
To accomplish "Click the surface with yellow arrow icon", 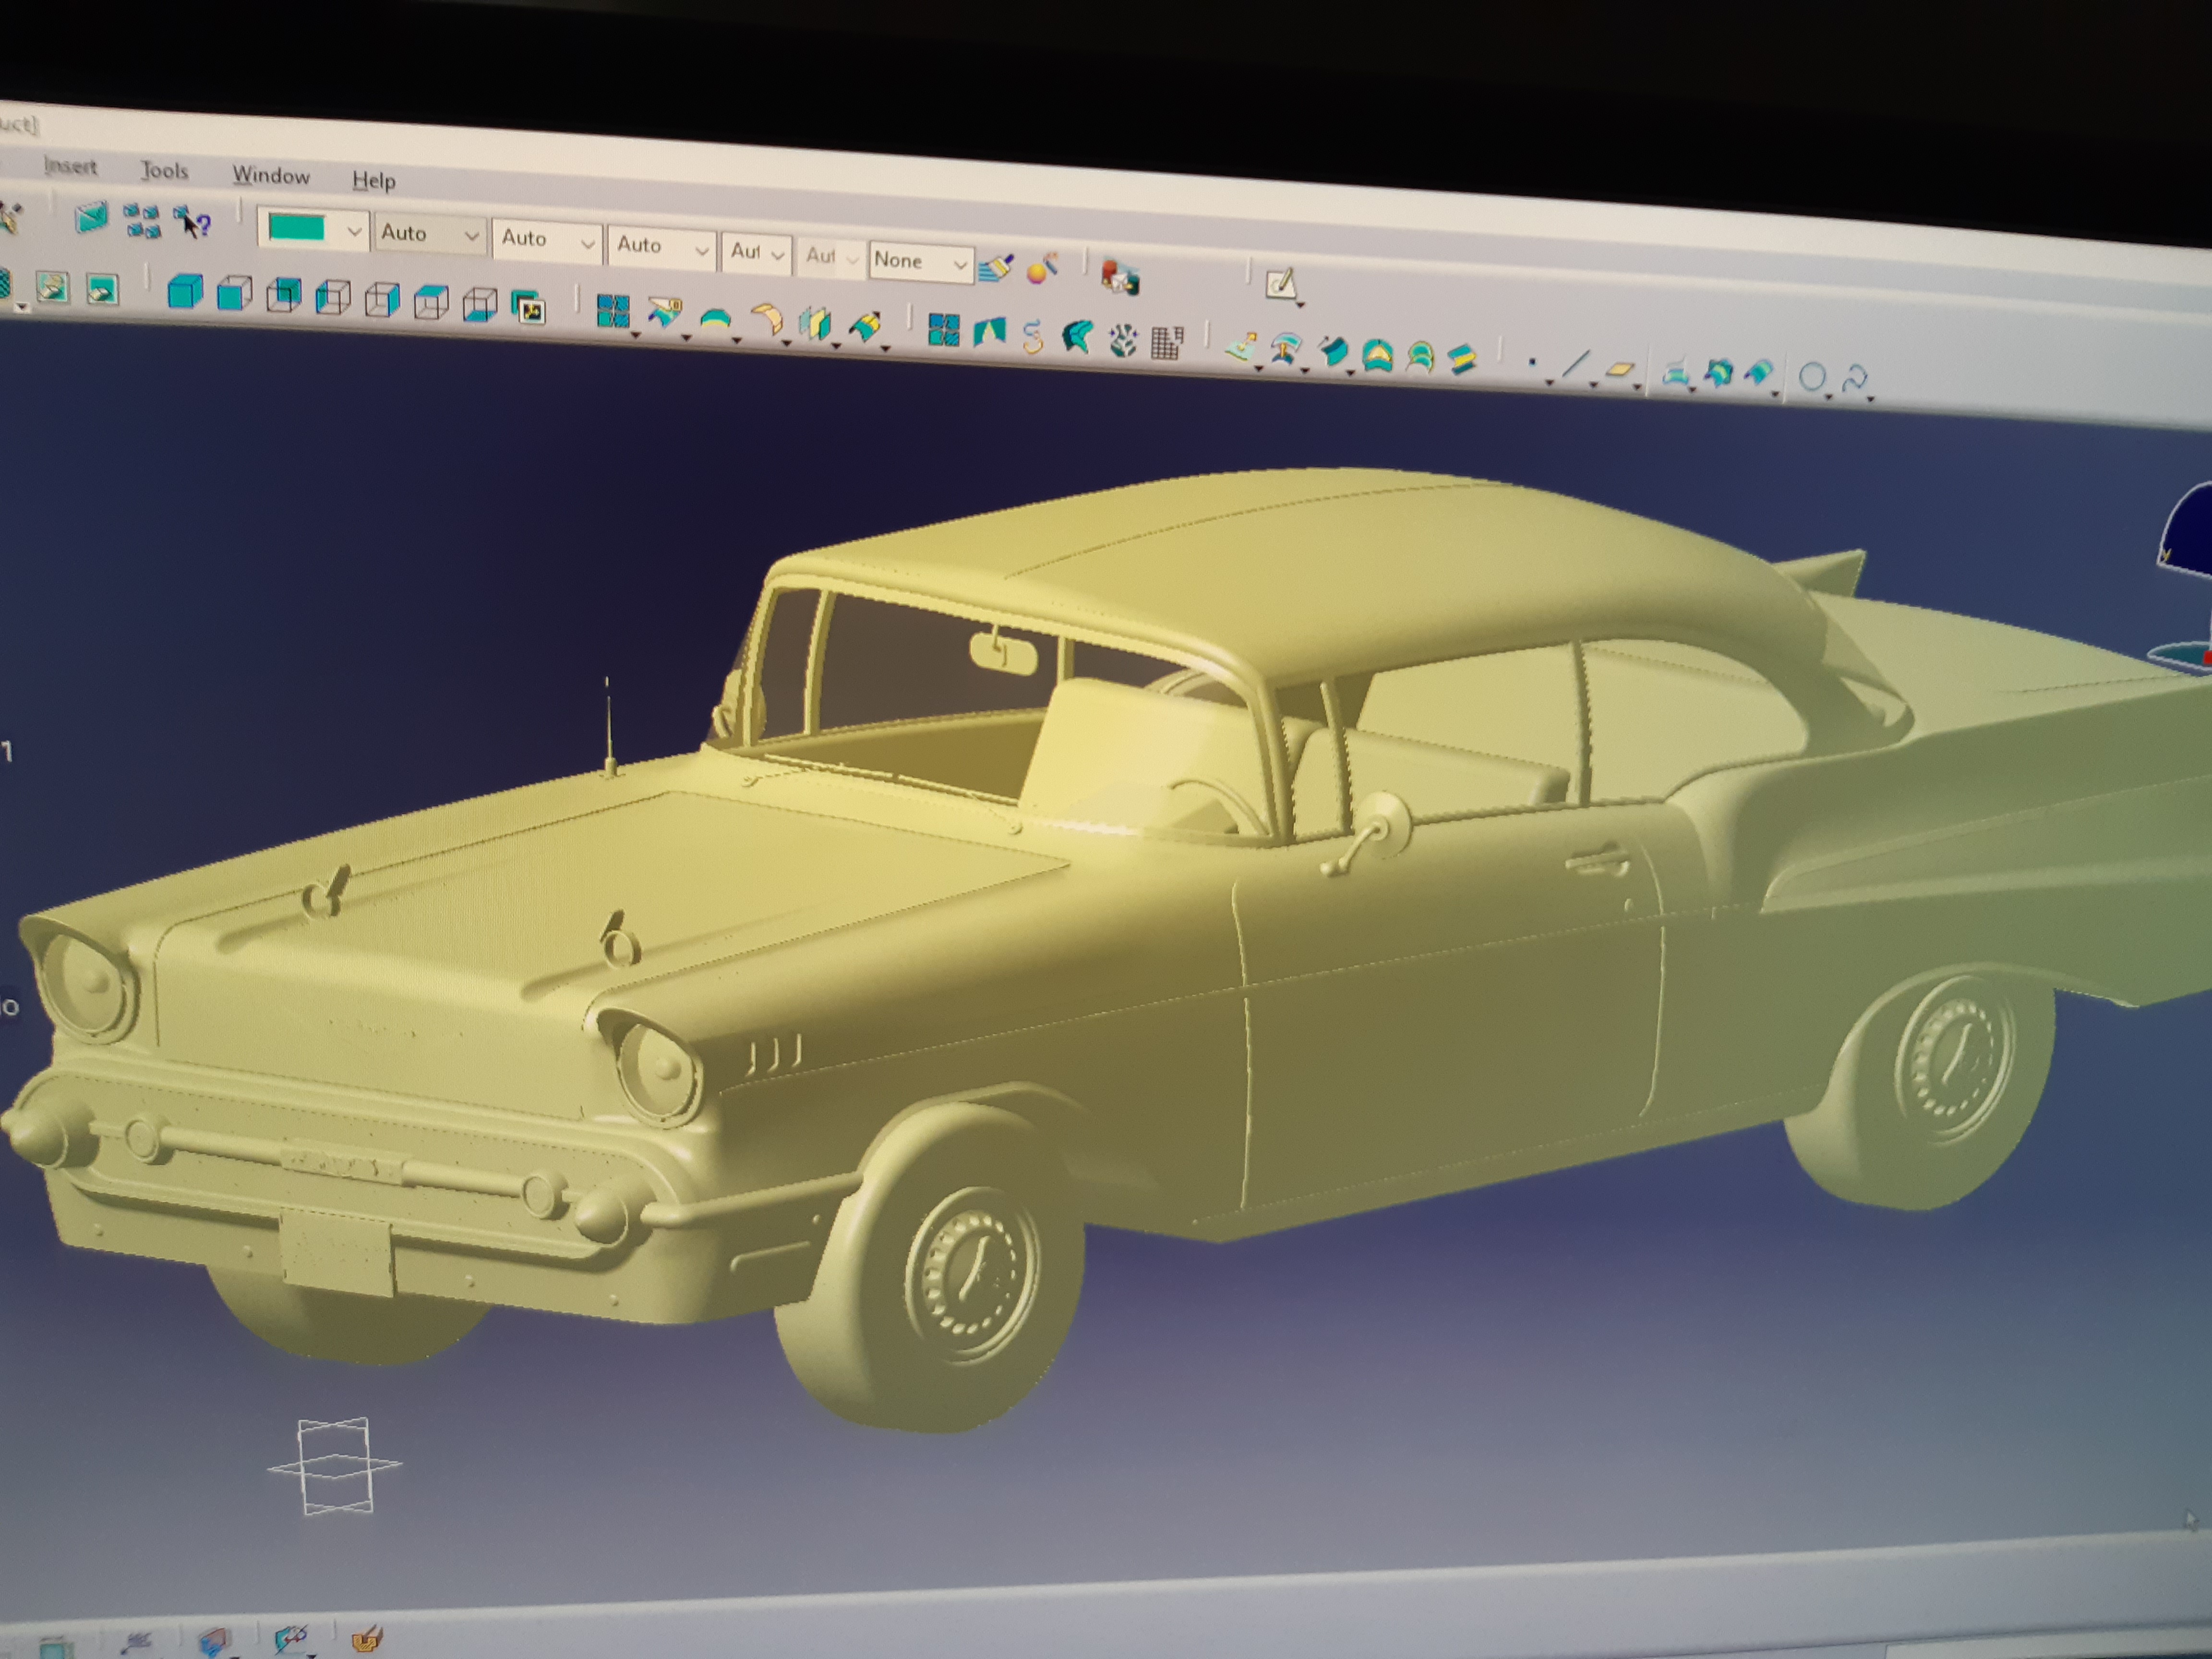I will pyautogui.click(x=1242, y=347).
